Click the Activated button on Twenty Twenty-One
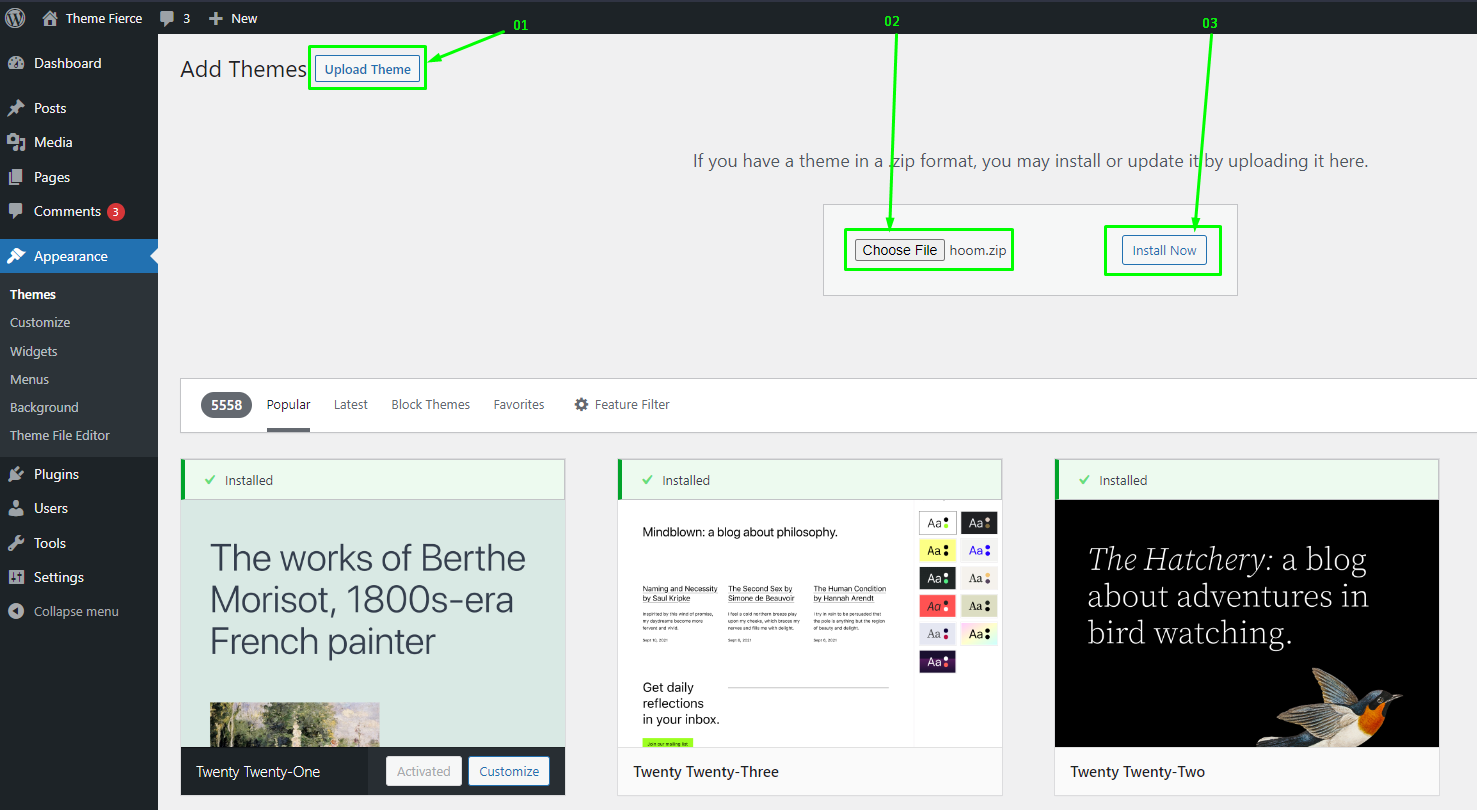Image resolution: width=1477 pixels, height=810 pixels. coord(424,771)
